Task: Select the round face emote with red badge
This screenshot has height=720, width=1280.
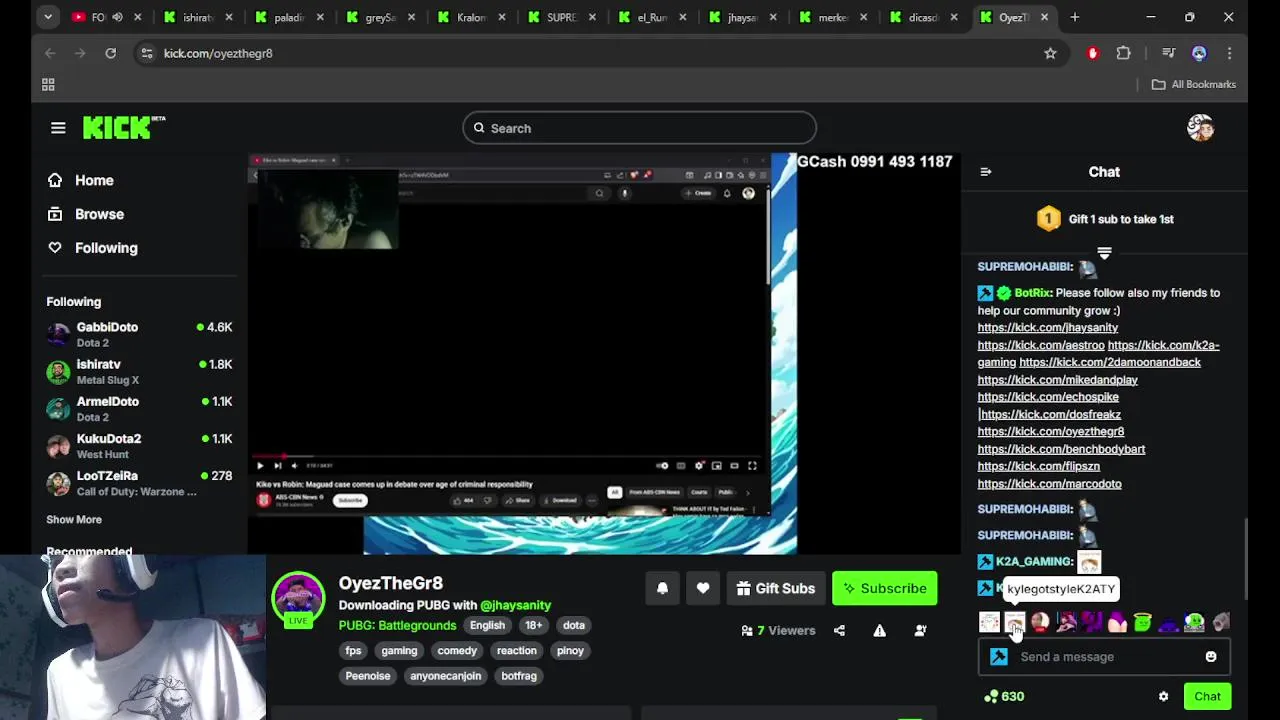Action: [1040, 622]
